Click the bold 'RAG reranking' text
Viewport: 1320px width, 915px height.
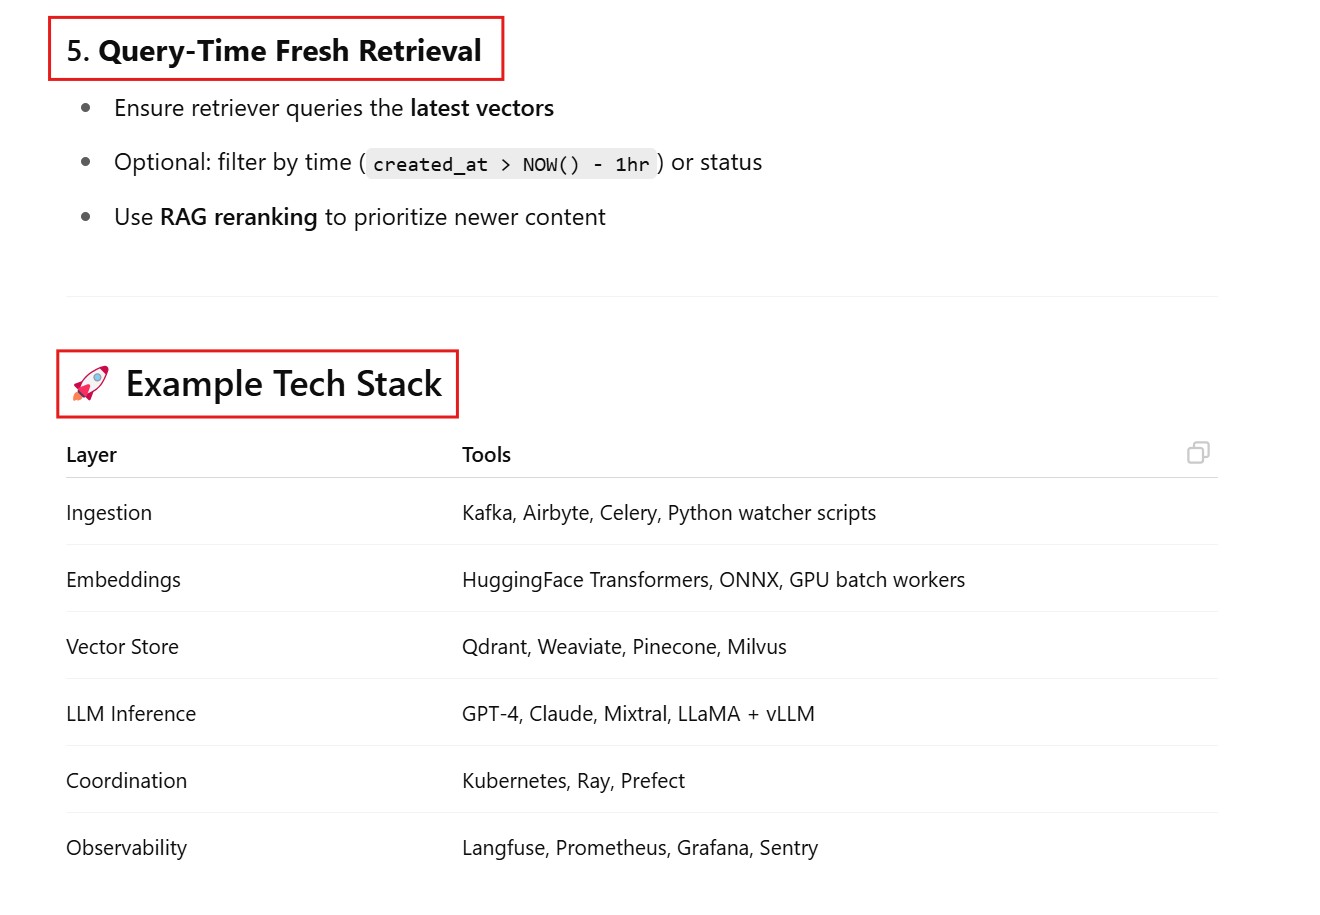[x=238, y=217]
